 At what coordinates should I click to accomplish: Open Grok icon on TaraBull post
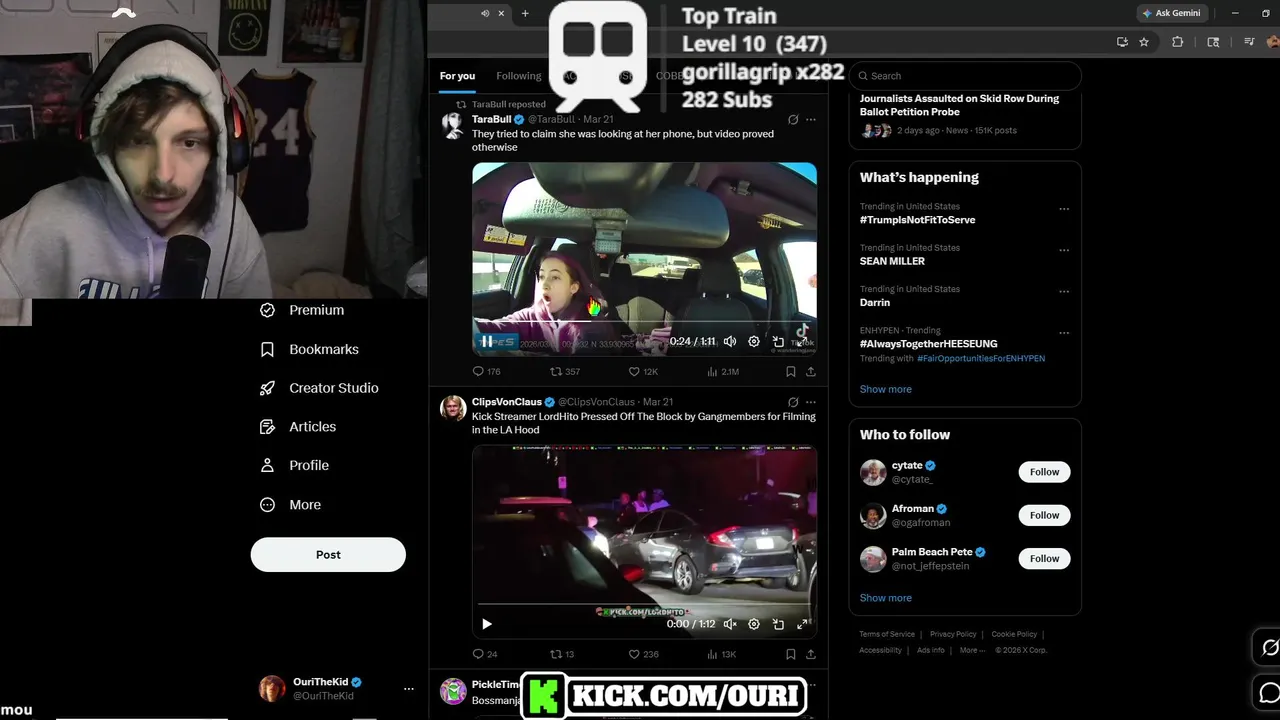[793, 120]
